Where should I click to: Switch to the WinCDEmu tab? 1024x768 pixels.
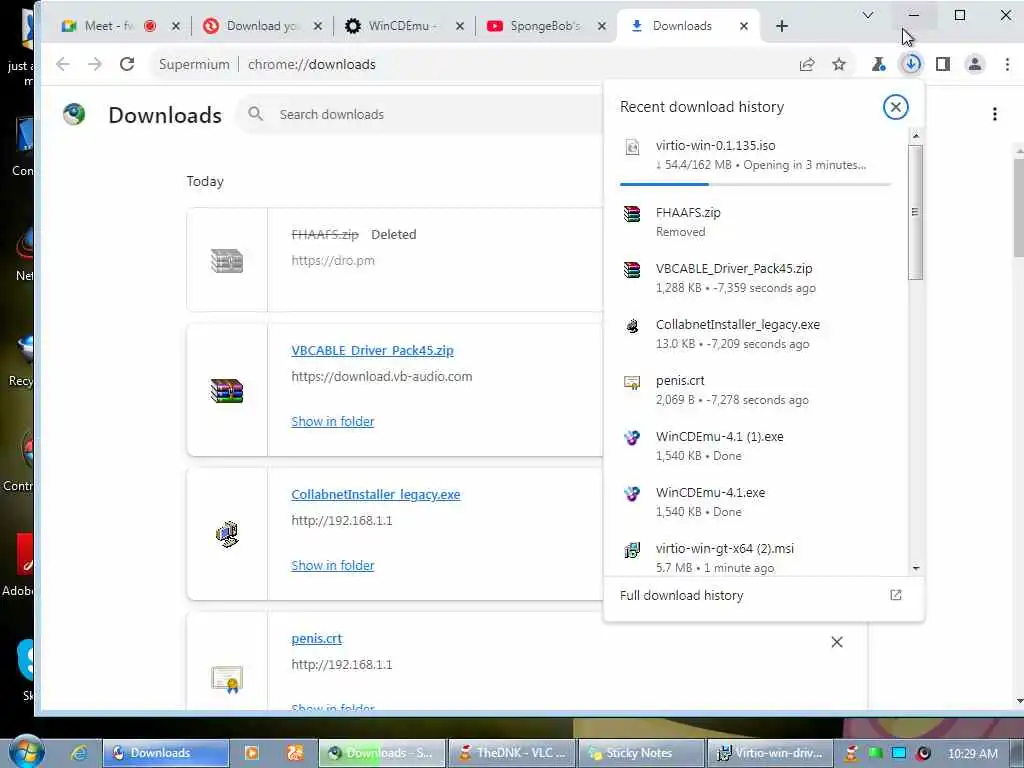pyautogui.click(x=402, y=26)
